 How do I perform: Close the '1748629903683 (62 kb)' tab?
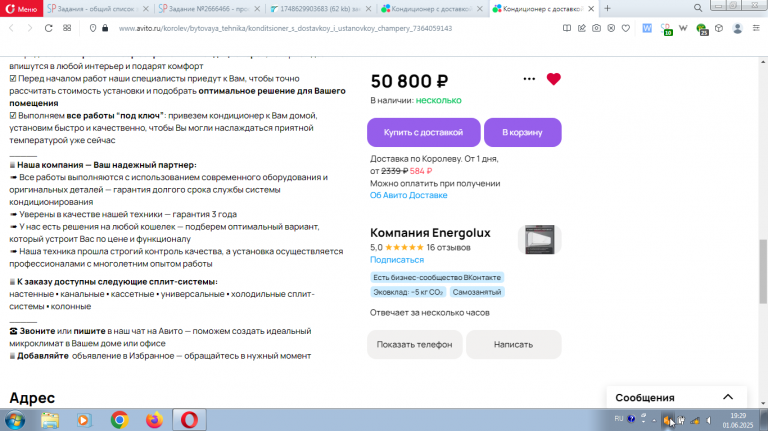(x=368, y=9)
